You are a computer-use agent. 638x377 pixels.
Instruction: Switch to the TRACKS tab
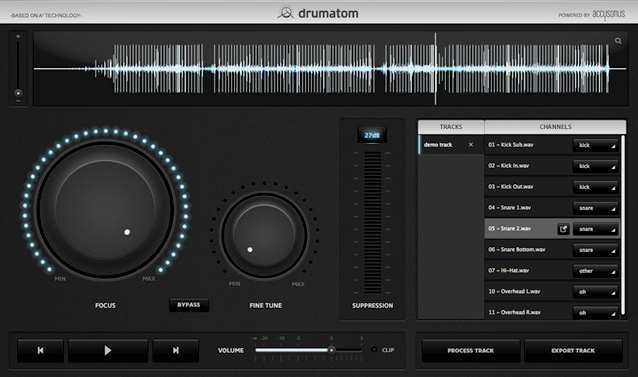(451, 127)
